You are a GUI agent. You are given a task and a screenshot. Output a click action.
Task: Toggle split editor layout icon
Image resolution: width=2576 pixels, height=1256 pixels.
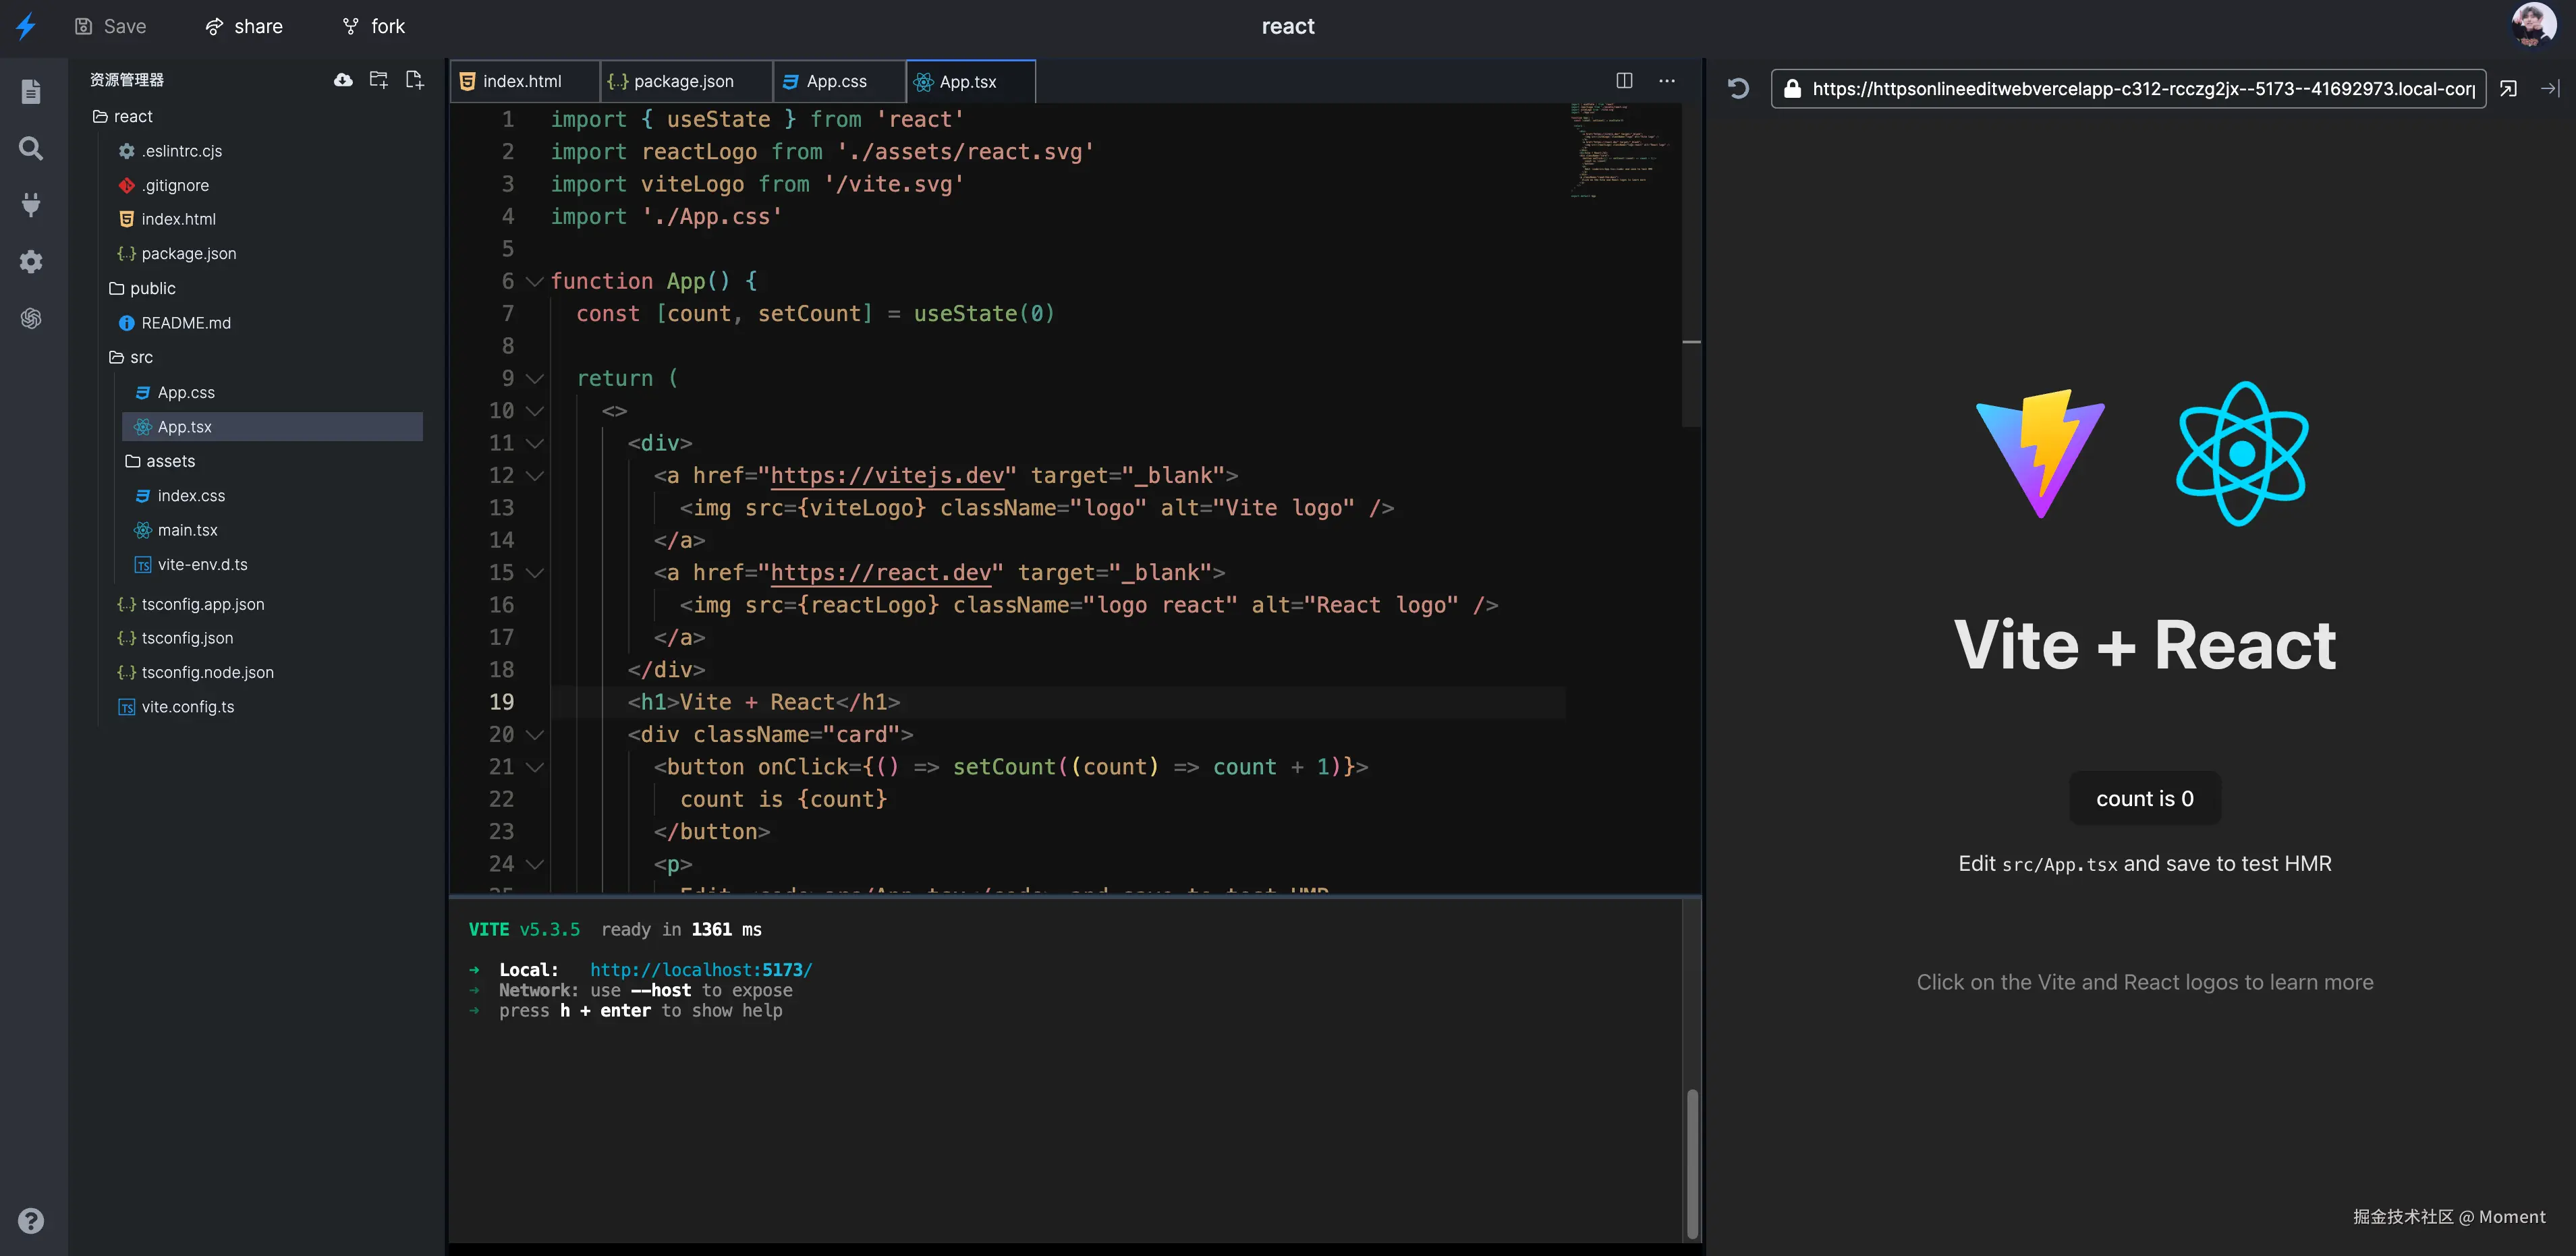1624,81
